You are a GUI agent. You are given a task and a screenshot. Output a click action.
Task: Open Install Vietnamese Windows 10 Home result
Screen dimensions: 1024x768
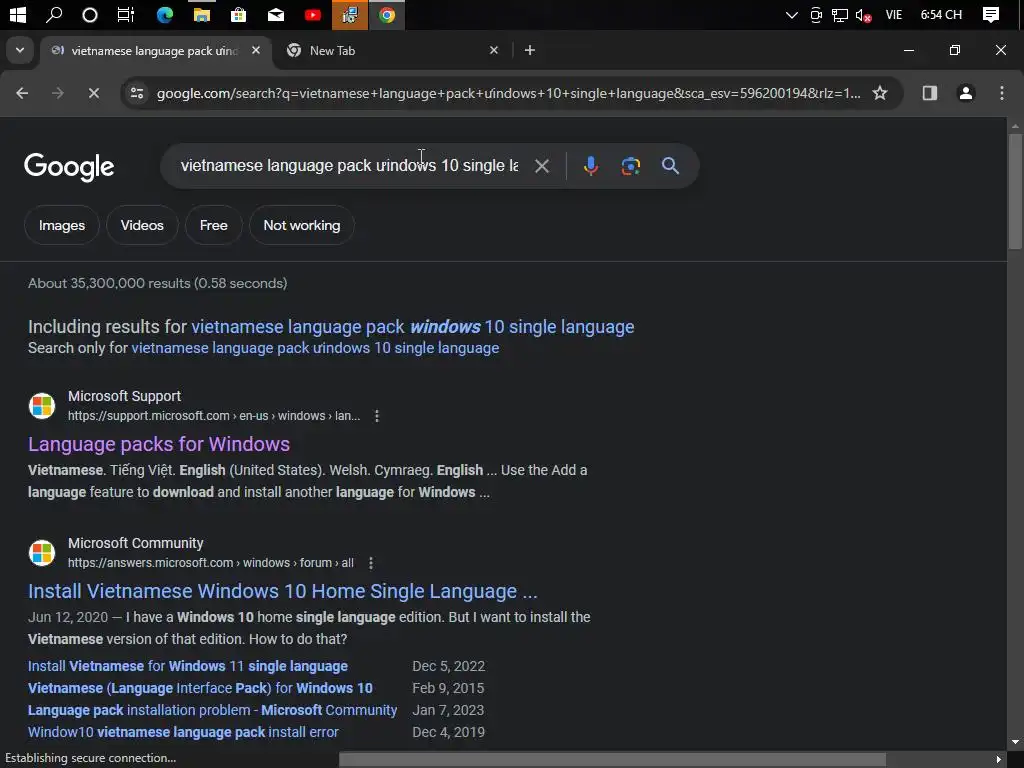[283, 591]
